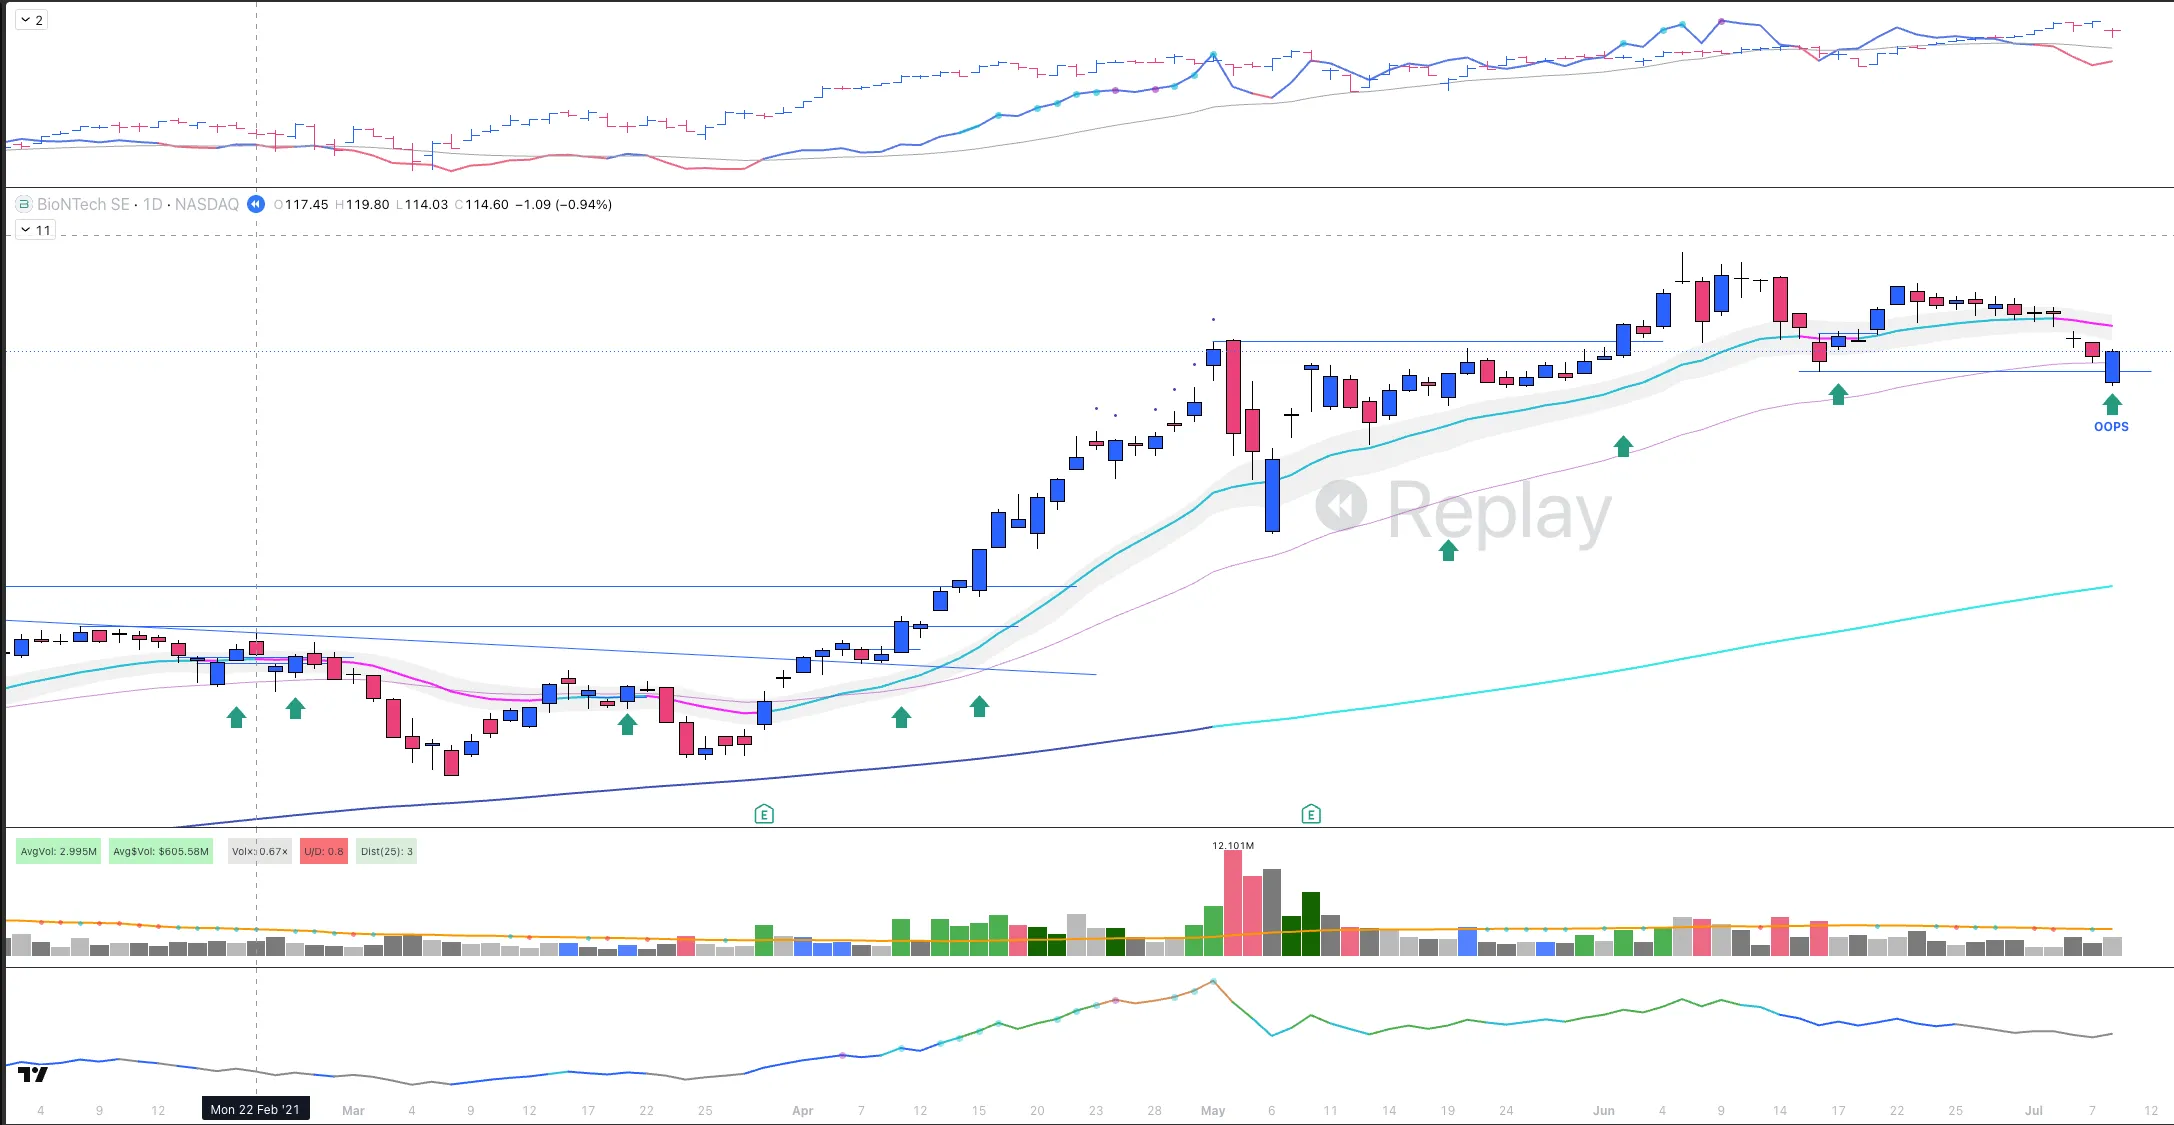The height and width of the screenshot is (1125, 2174).
Task: Click the BioNTech symbol logo icon
Action: point(24,204)
